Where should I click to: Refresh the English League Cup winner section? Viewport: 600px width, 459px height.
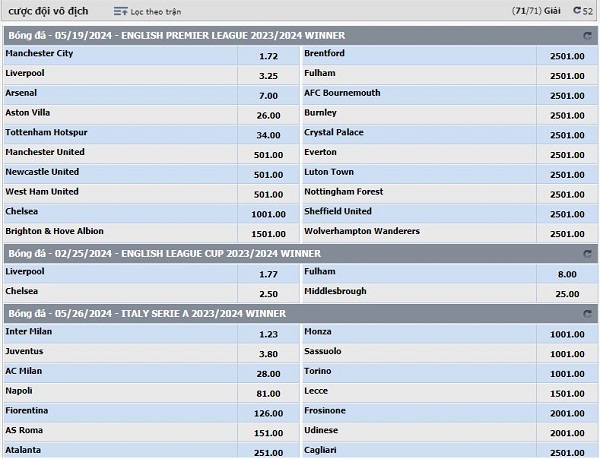(x=587, y=253)
